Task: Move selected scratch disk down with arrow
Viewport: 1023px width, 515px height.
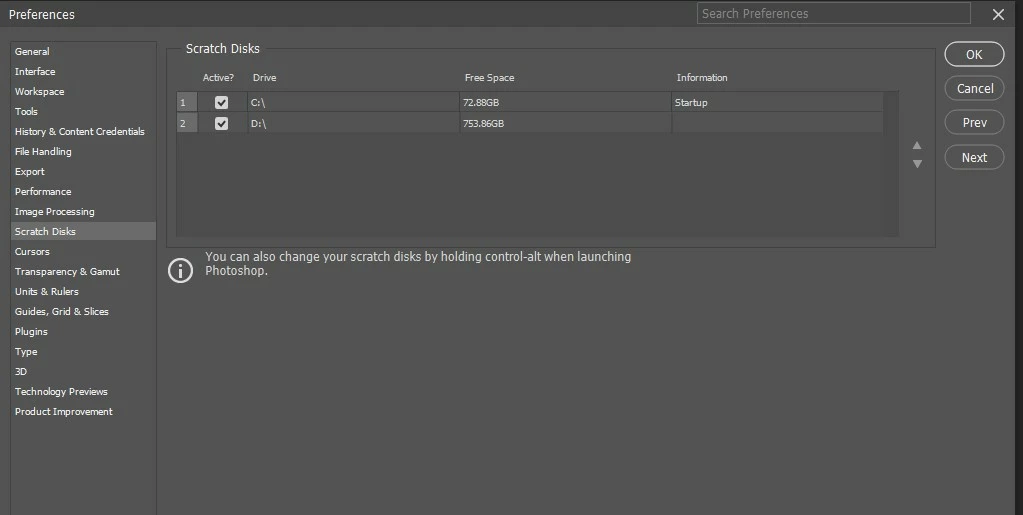Action: coord(917,164)
